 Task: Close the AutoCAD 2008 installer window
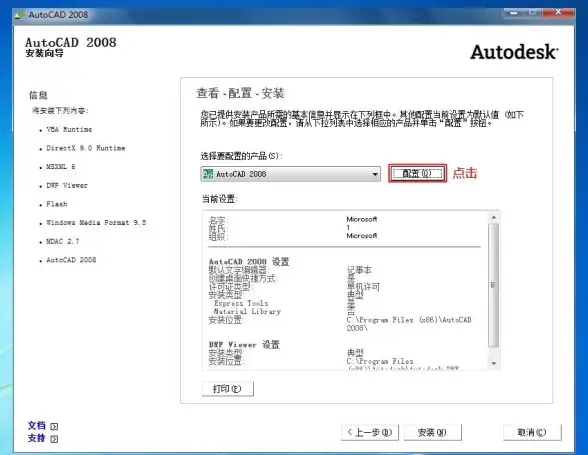tap(558, 12)
